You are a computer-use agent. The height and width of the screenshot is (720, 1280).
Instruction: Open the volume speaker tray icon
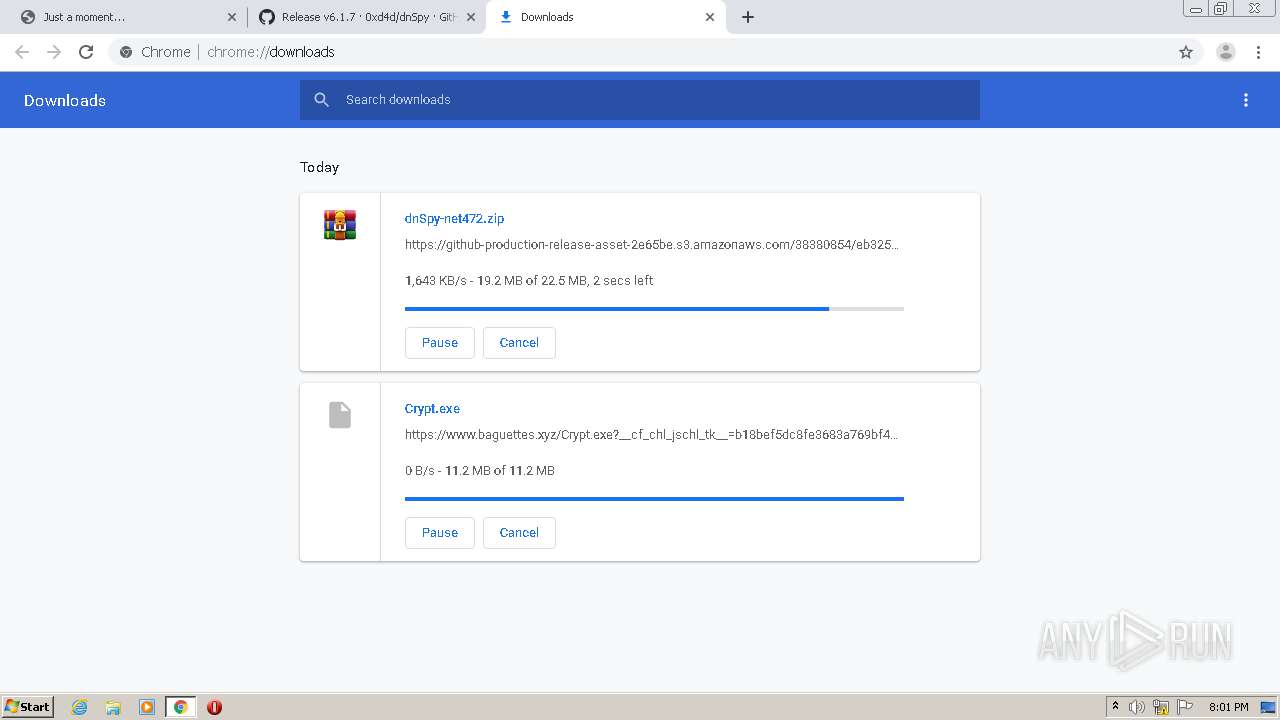1137,707
